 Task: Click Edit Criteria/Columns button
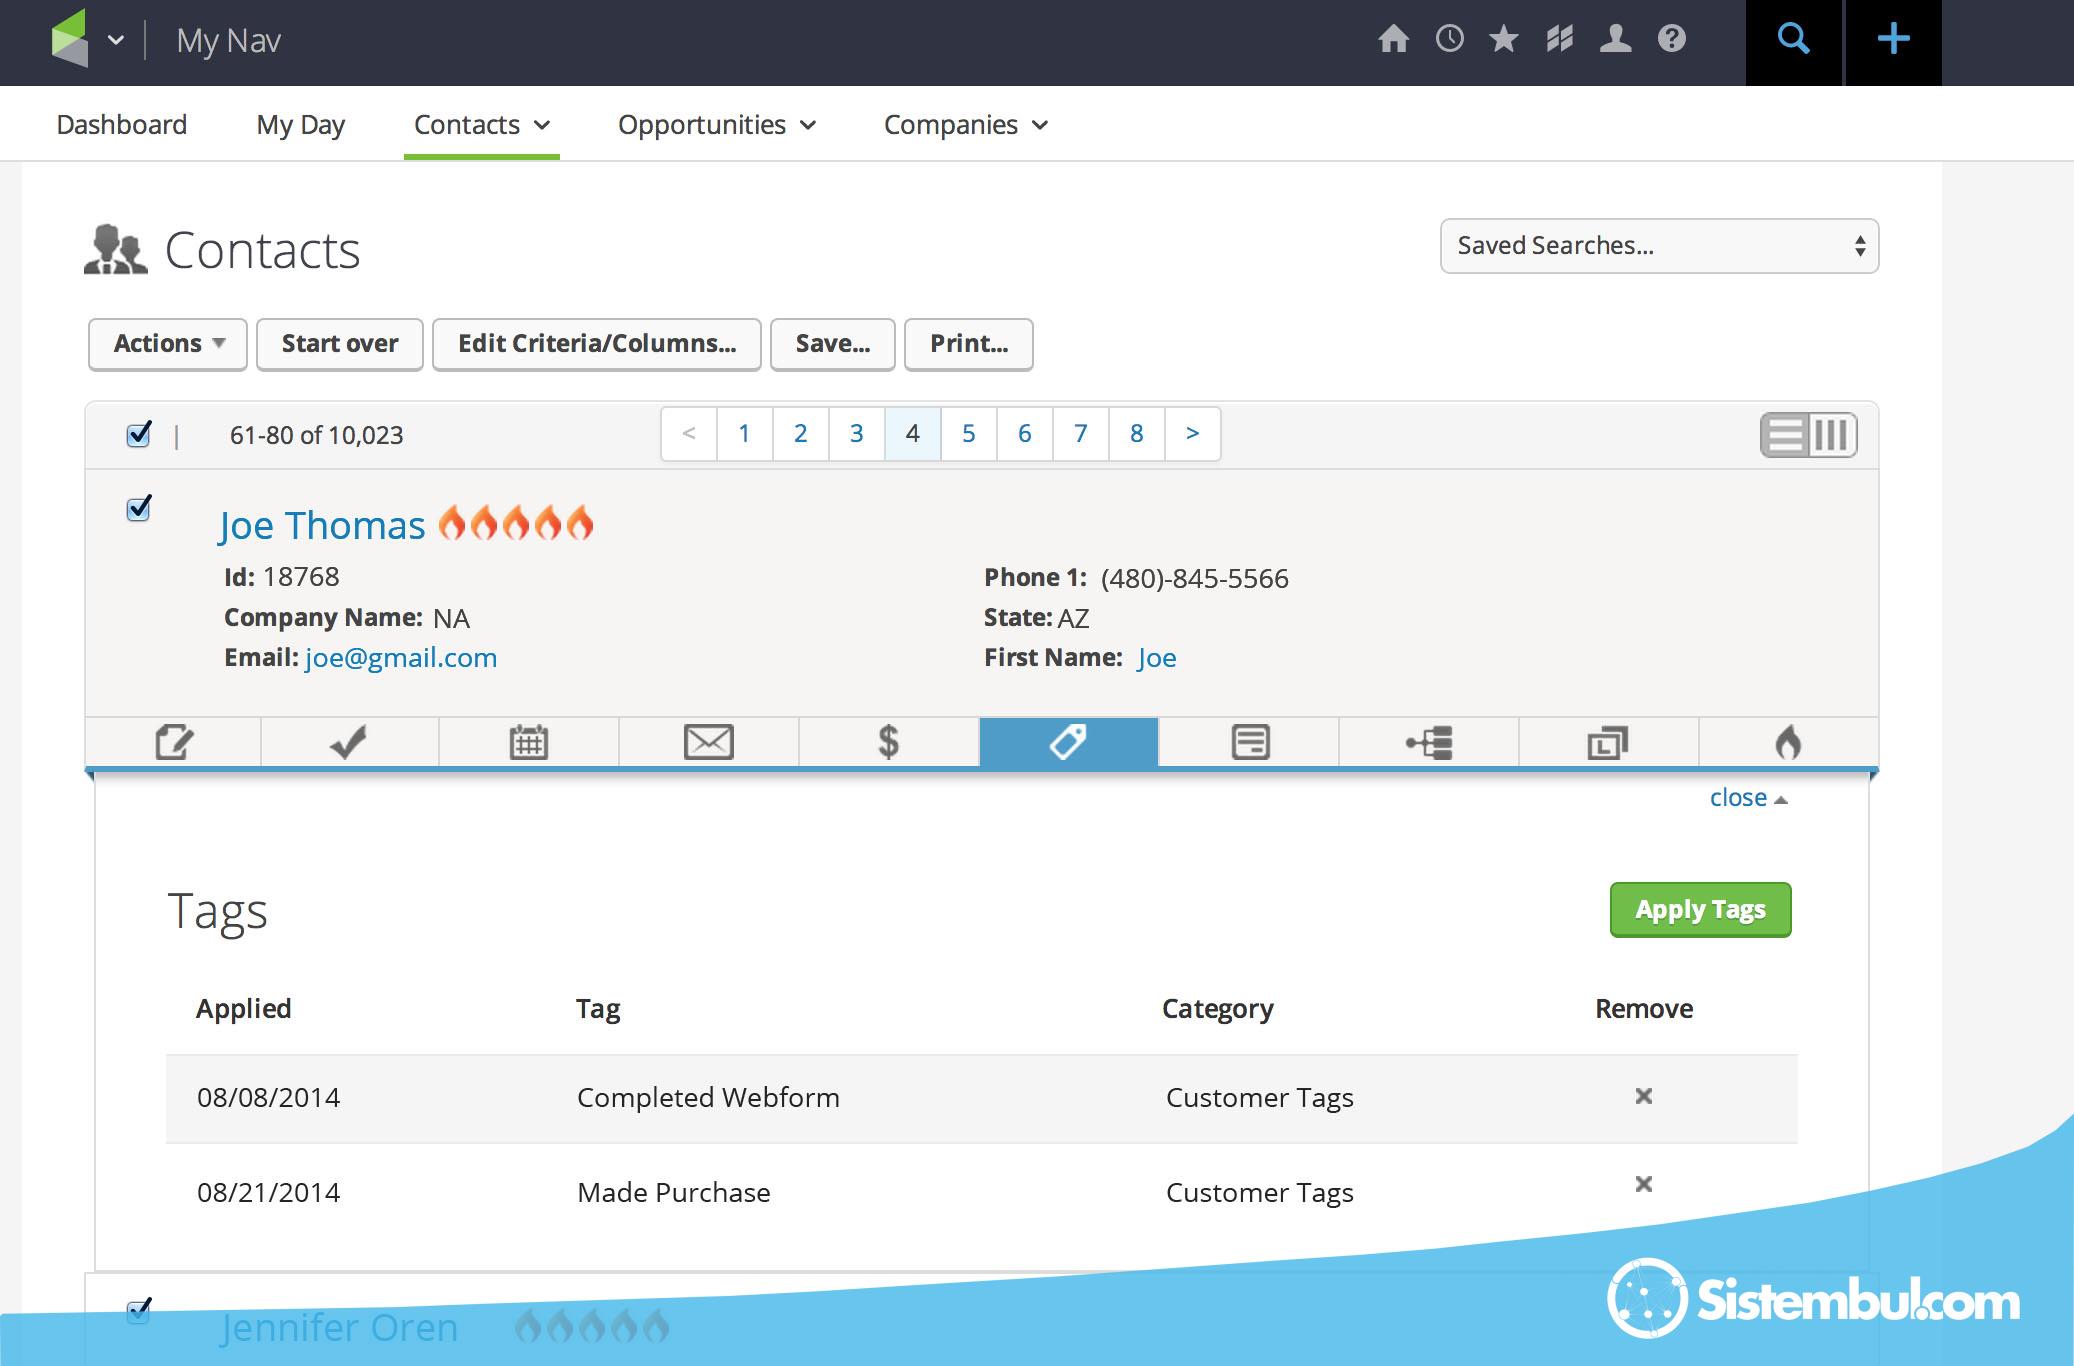[597, 344]
